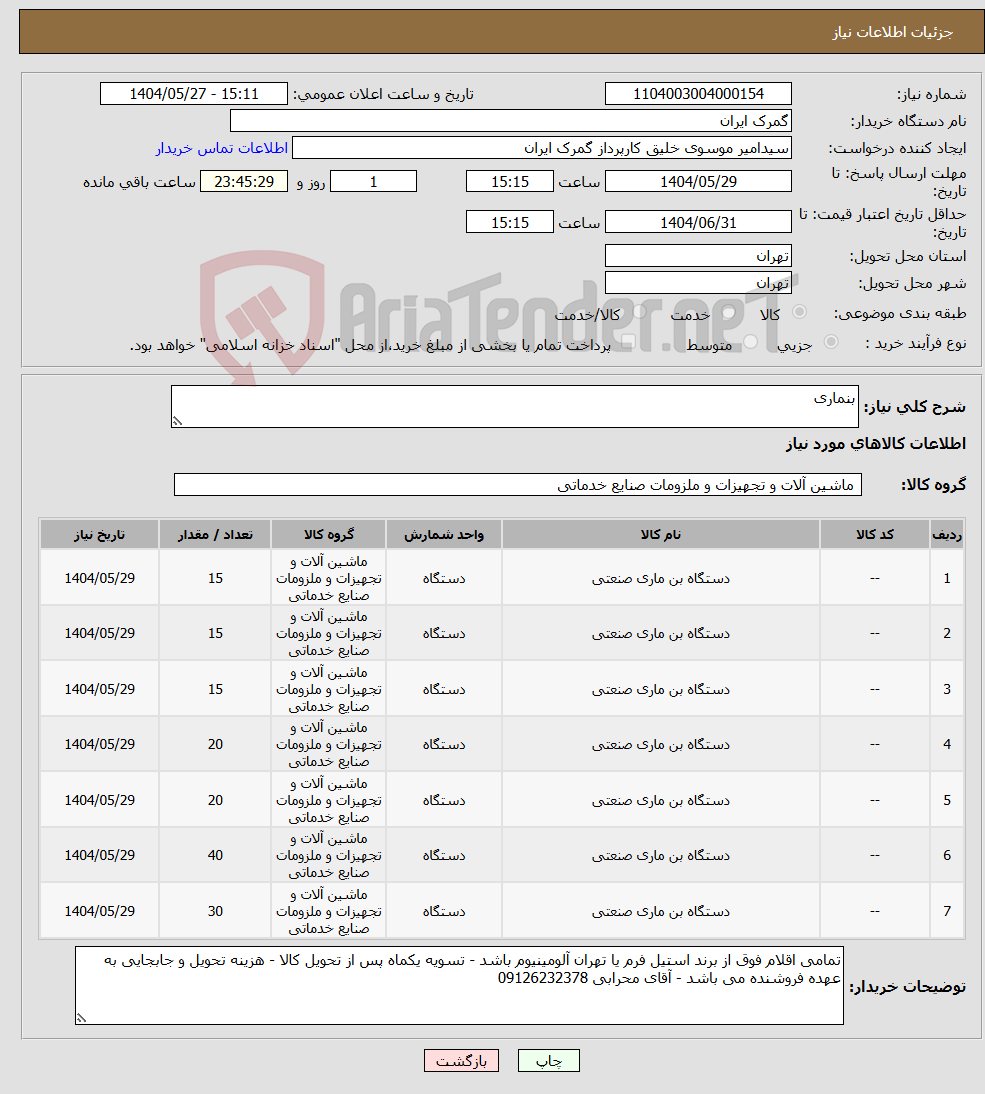Viewport: 985px width, 1094px height.
Task: Click the response deadline time field 15:15
Action: point(510,181)
